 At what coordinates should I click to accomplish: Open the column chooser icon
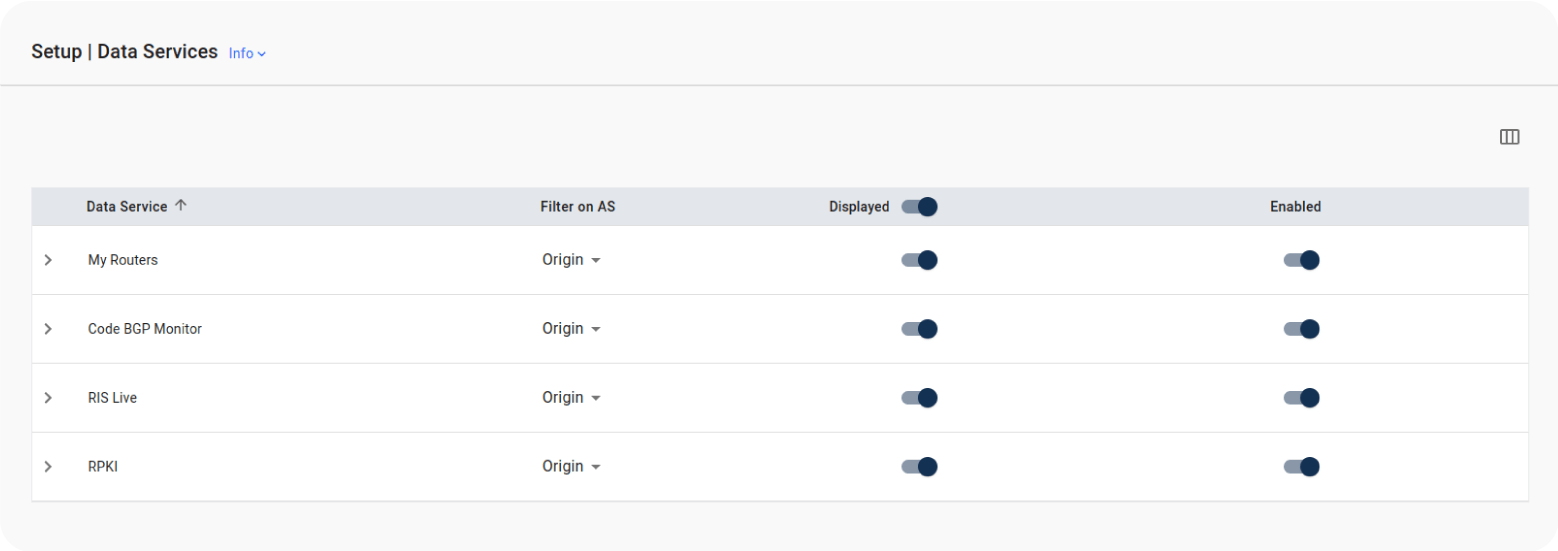[1509, 137]
